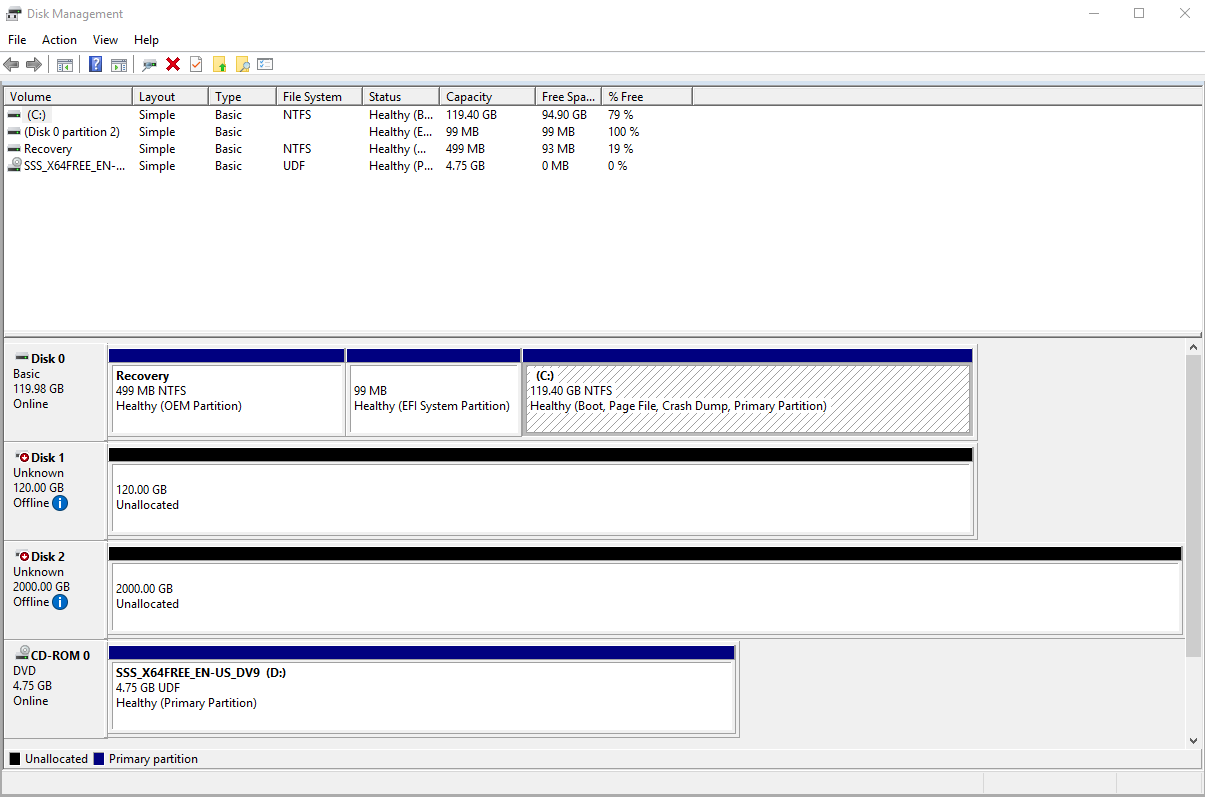Click the checklist settings toolbar icon
Image resolution: width=1205 pixels, height=797 pixels.
(265, 64)
